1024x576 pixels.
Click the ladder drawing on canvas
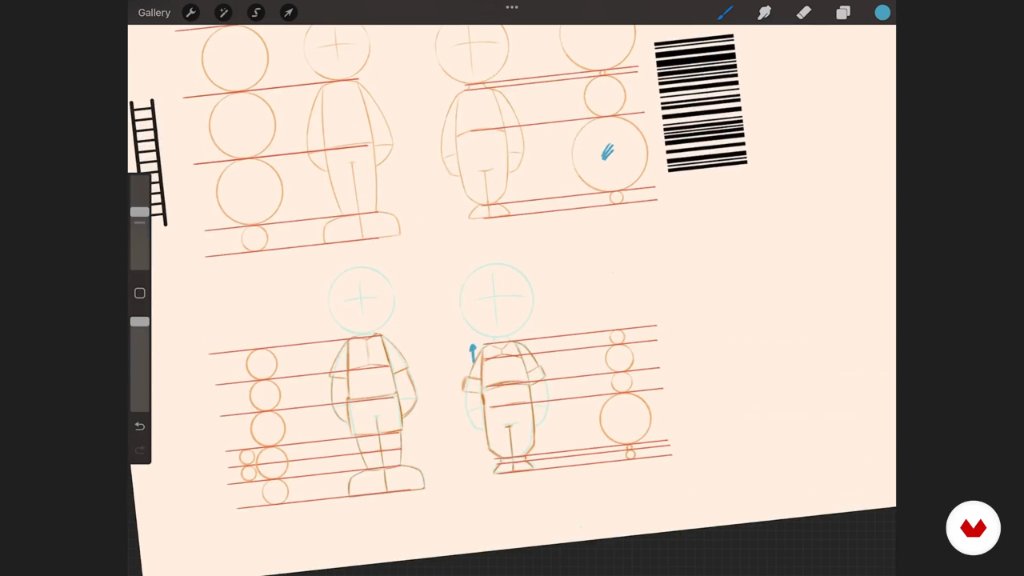pos(148,162)
